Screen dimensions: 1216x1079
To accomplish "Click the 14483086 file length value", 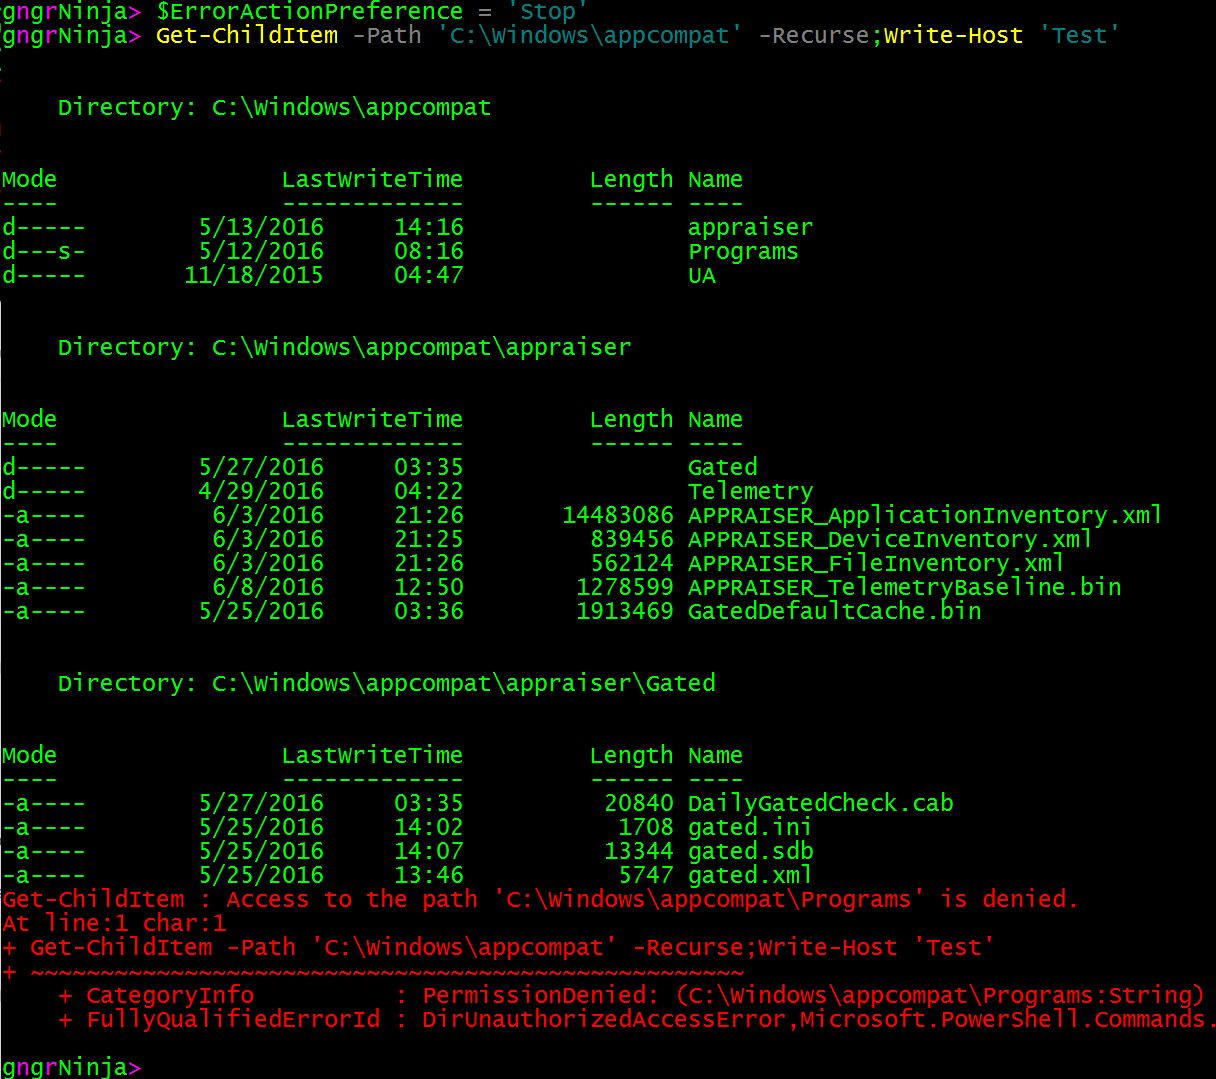I will (x=617, y=515).
